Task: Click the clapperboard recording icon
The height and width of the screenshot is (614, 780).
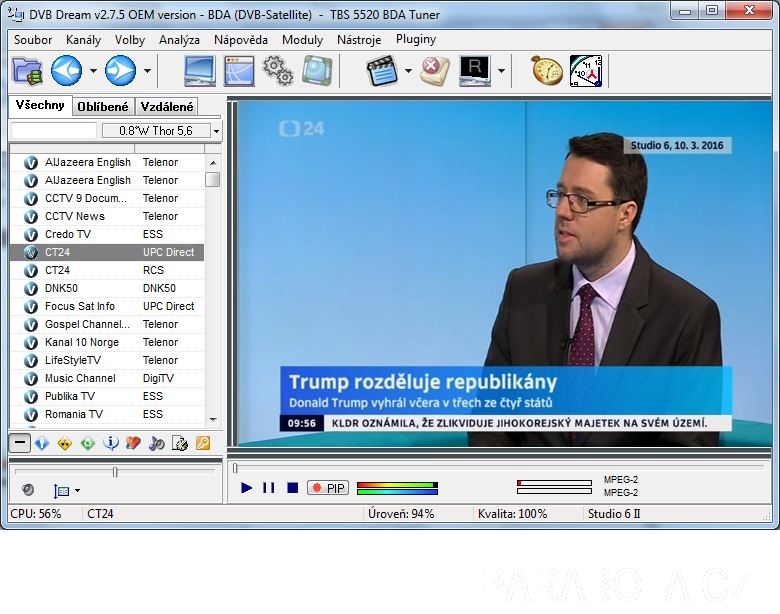Action: 382,71
